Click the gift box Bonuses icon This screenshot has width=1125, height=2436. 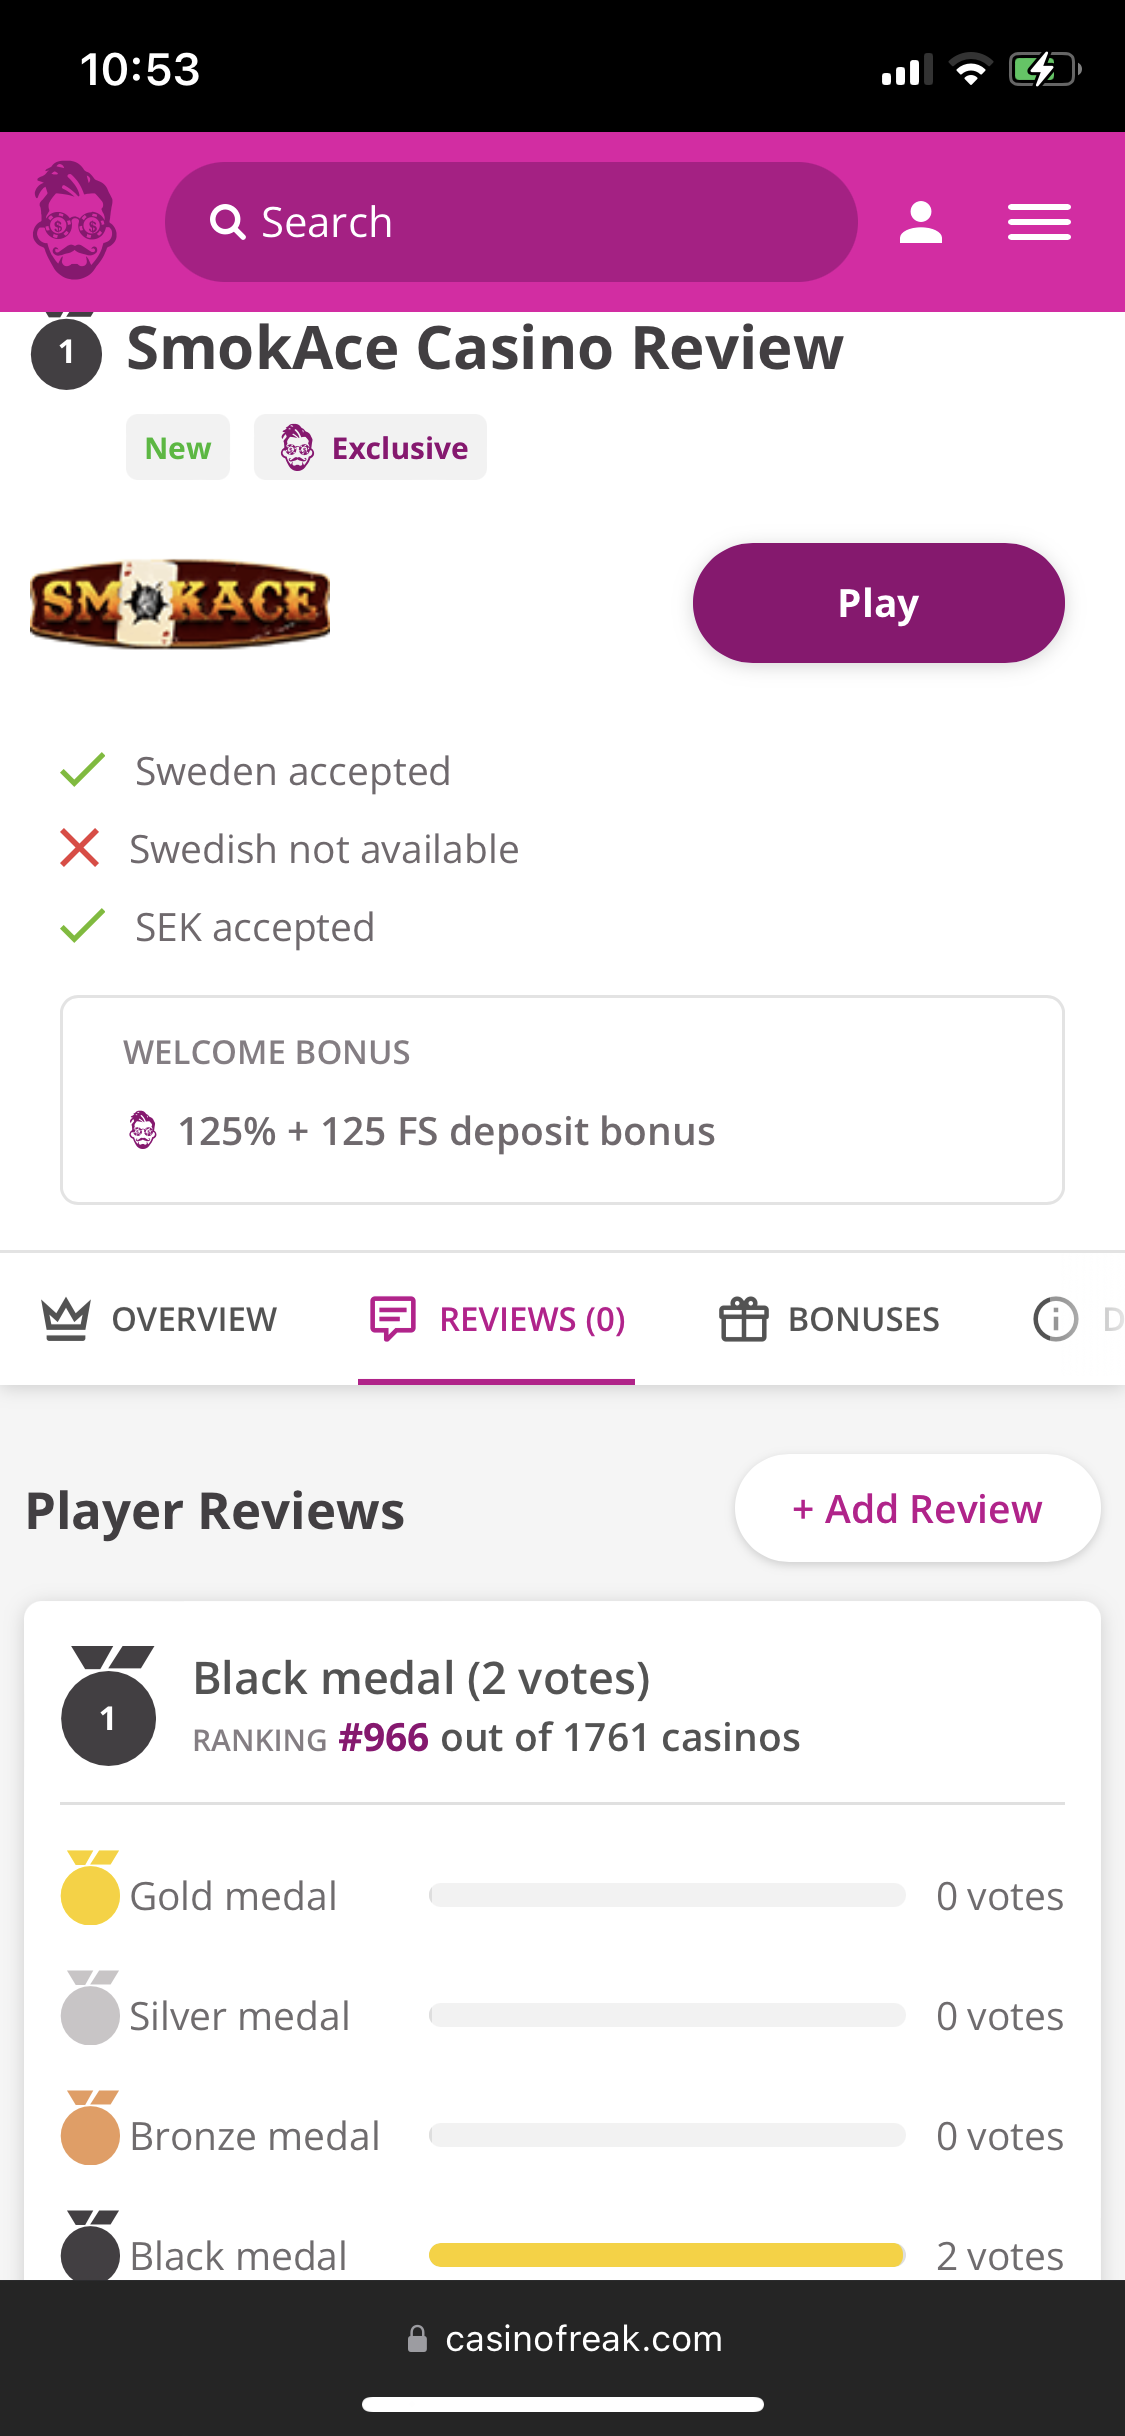744,1319
